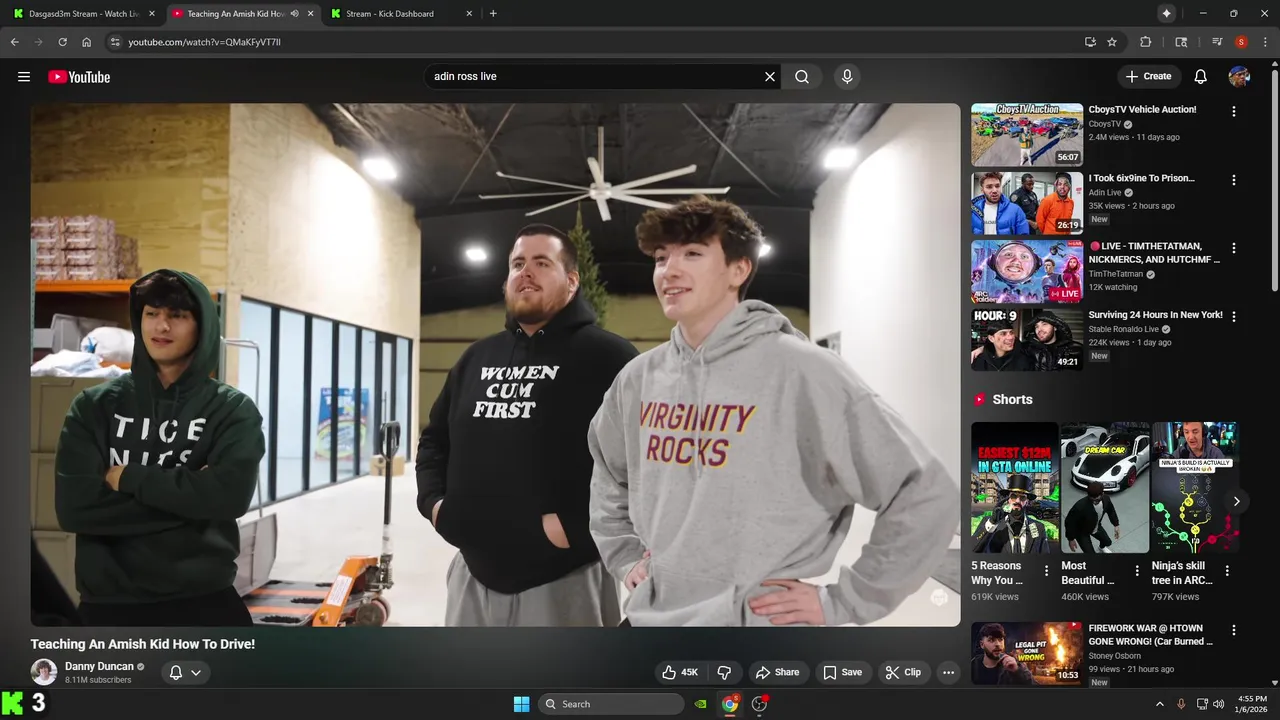Open the Chrome extensions puzzle icon
Image resolution: width=1280 pixels, height=720 pixels.
[1146, 42]
